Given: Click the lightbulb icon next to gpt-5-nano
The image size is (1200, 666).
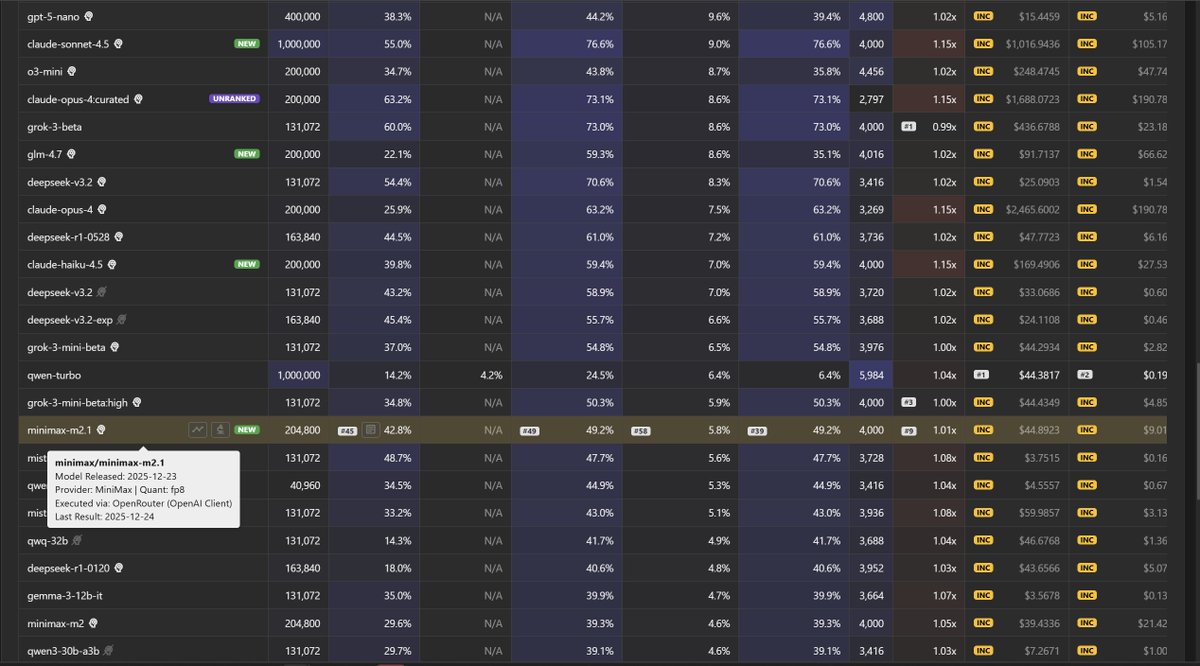Looking at the screenshot, I should [88, 16].
